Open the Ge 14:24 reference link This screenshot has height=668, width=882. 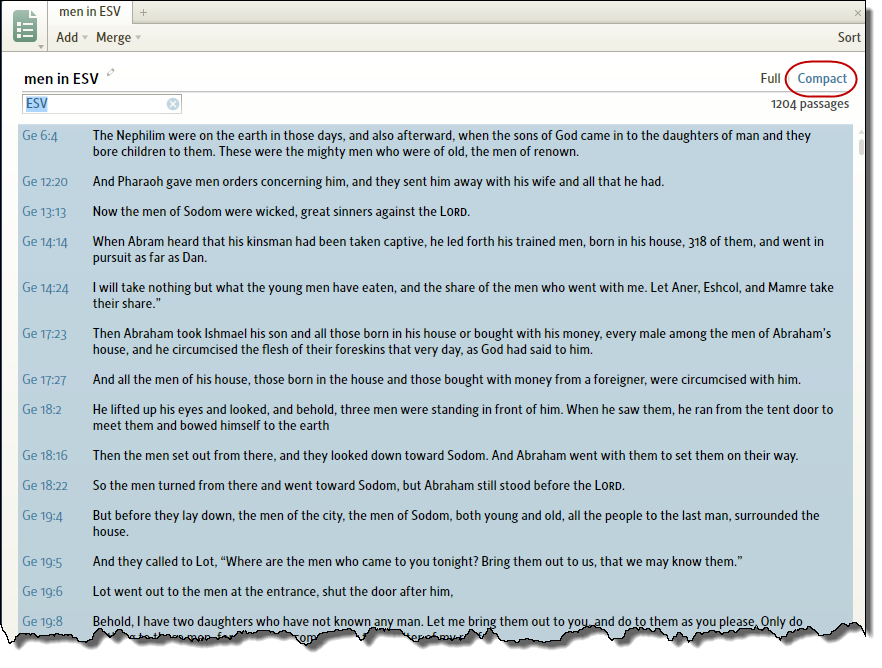[x=46, y=288]
